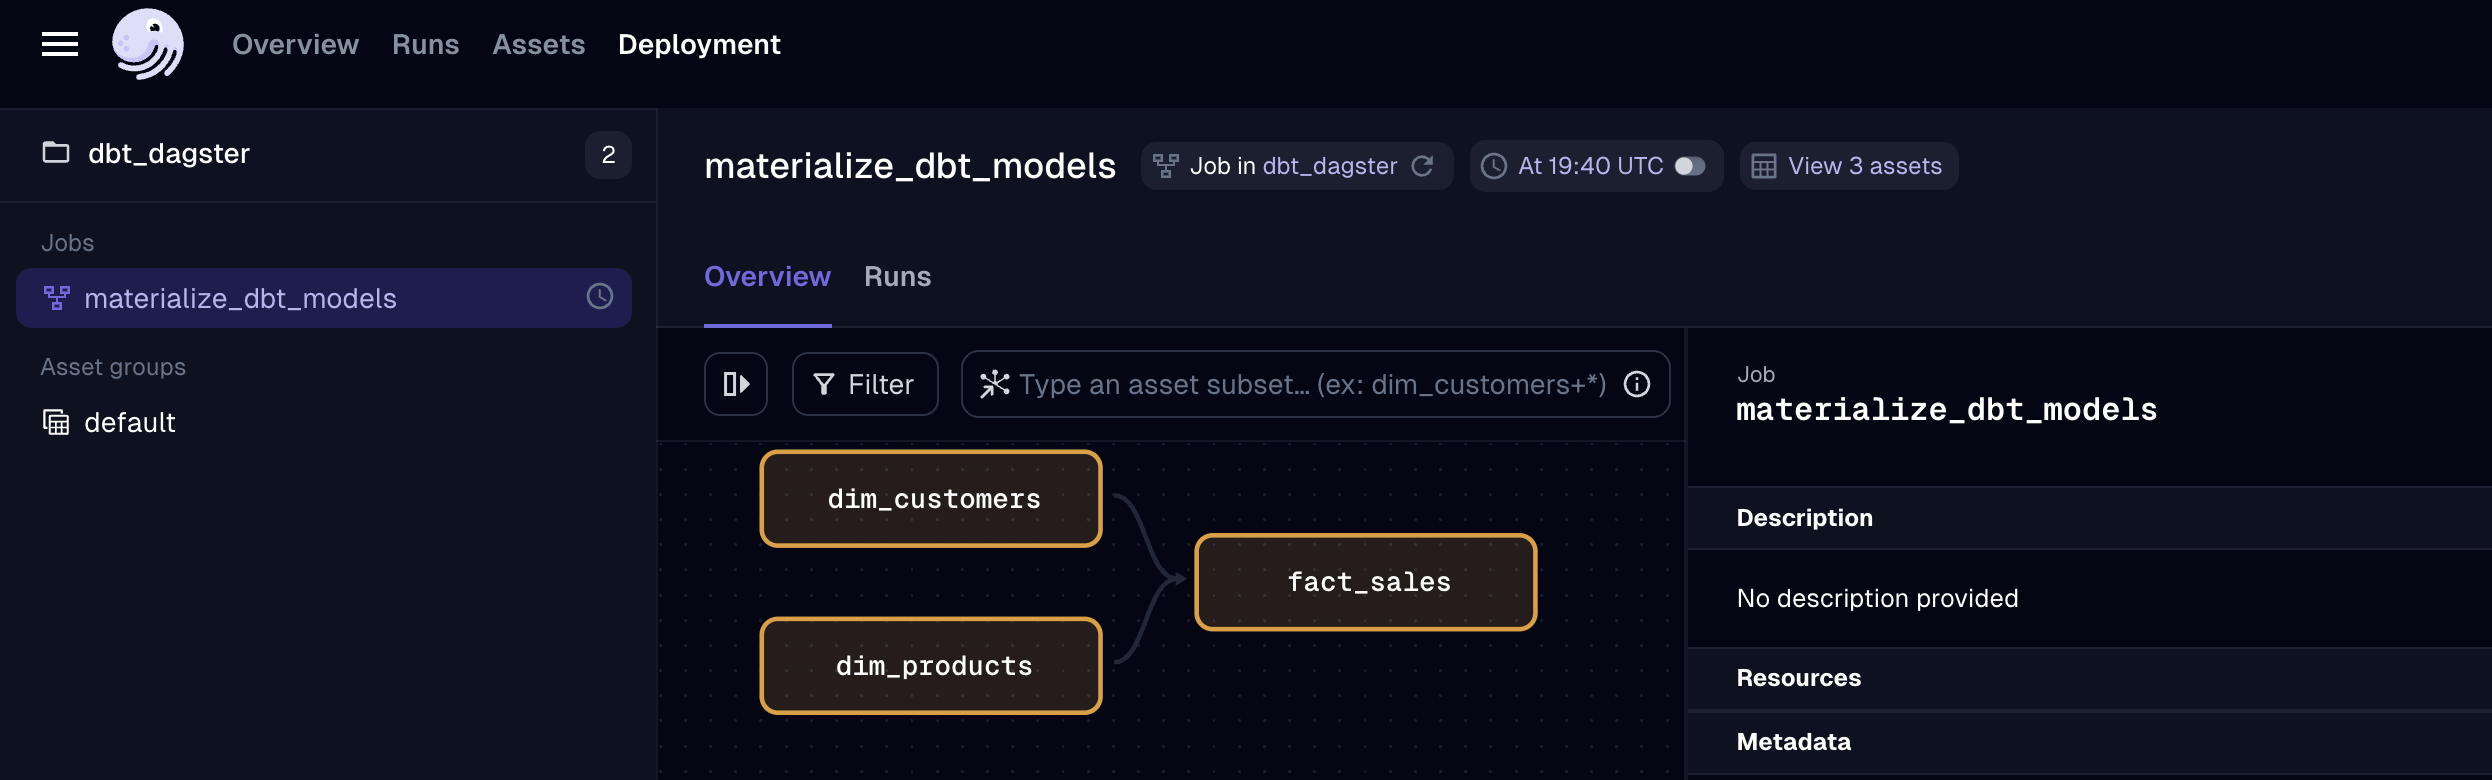Switch to the job Runs tab
Image resolution: width=2492 pixels, height=780 pixels.
click(x=898, y=277)
